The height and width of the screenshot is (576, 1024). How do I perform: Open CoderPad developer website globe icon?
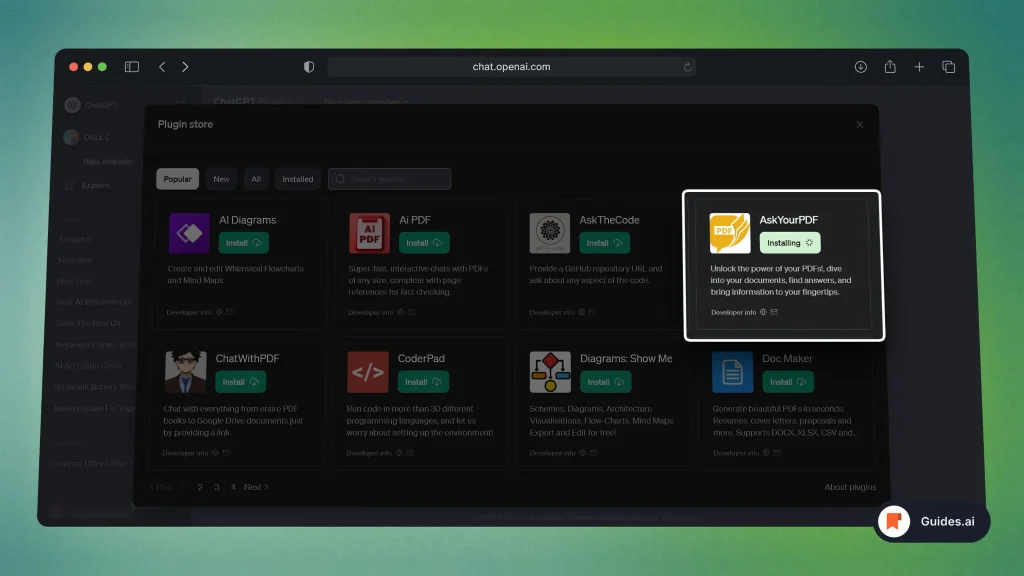click(399, 453)
